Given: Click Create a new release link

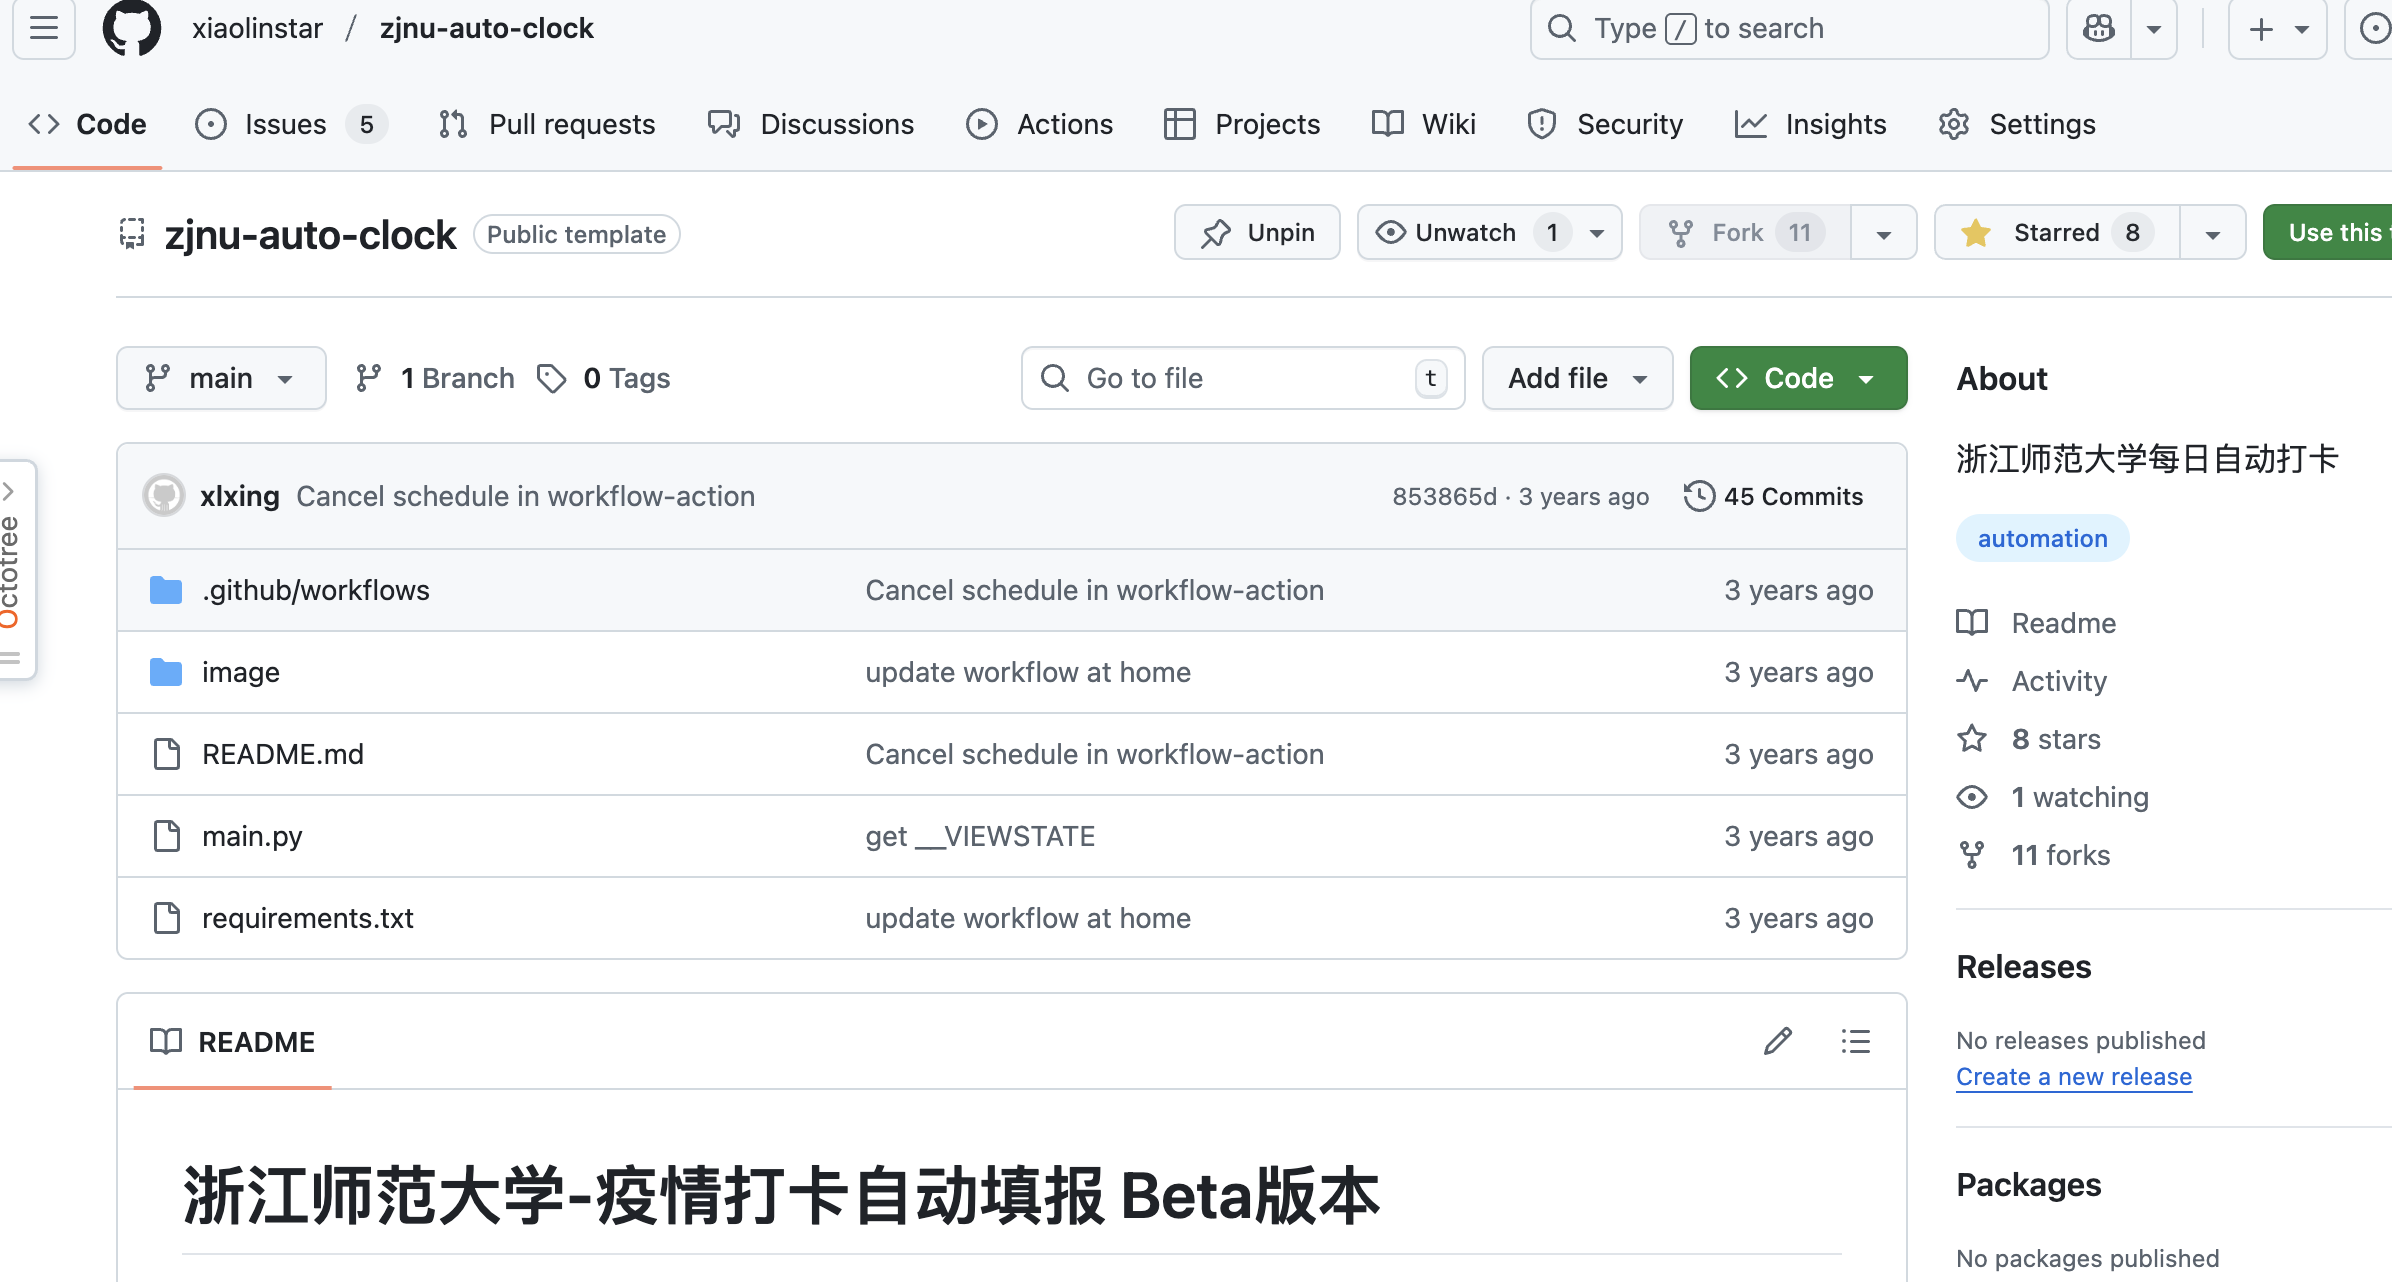Looking at the screenshot, I should pyautogui.click(x=2073, y=1077).
